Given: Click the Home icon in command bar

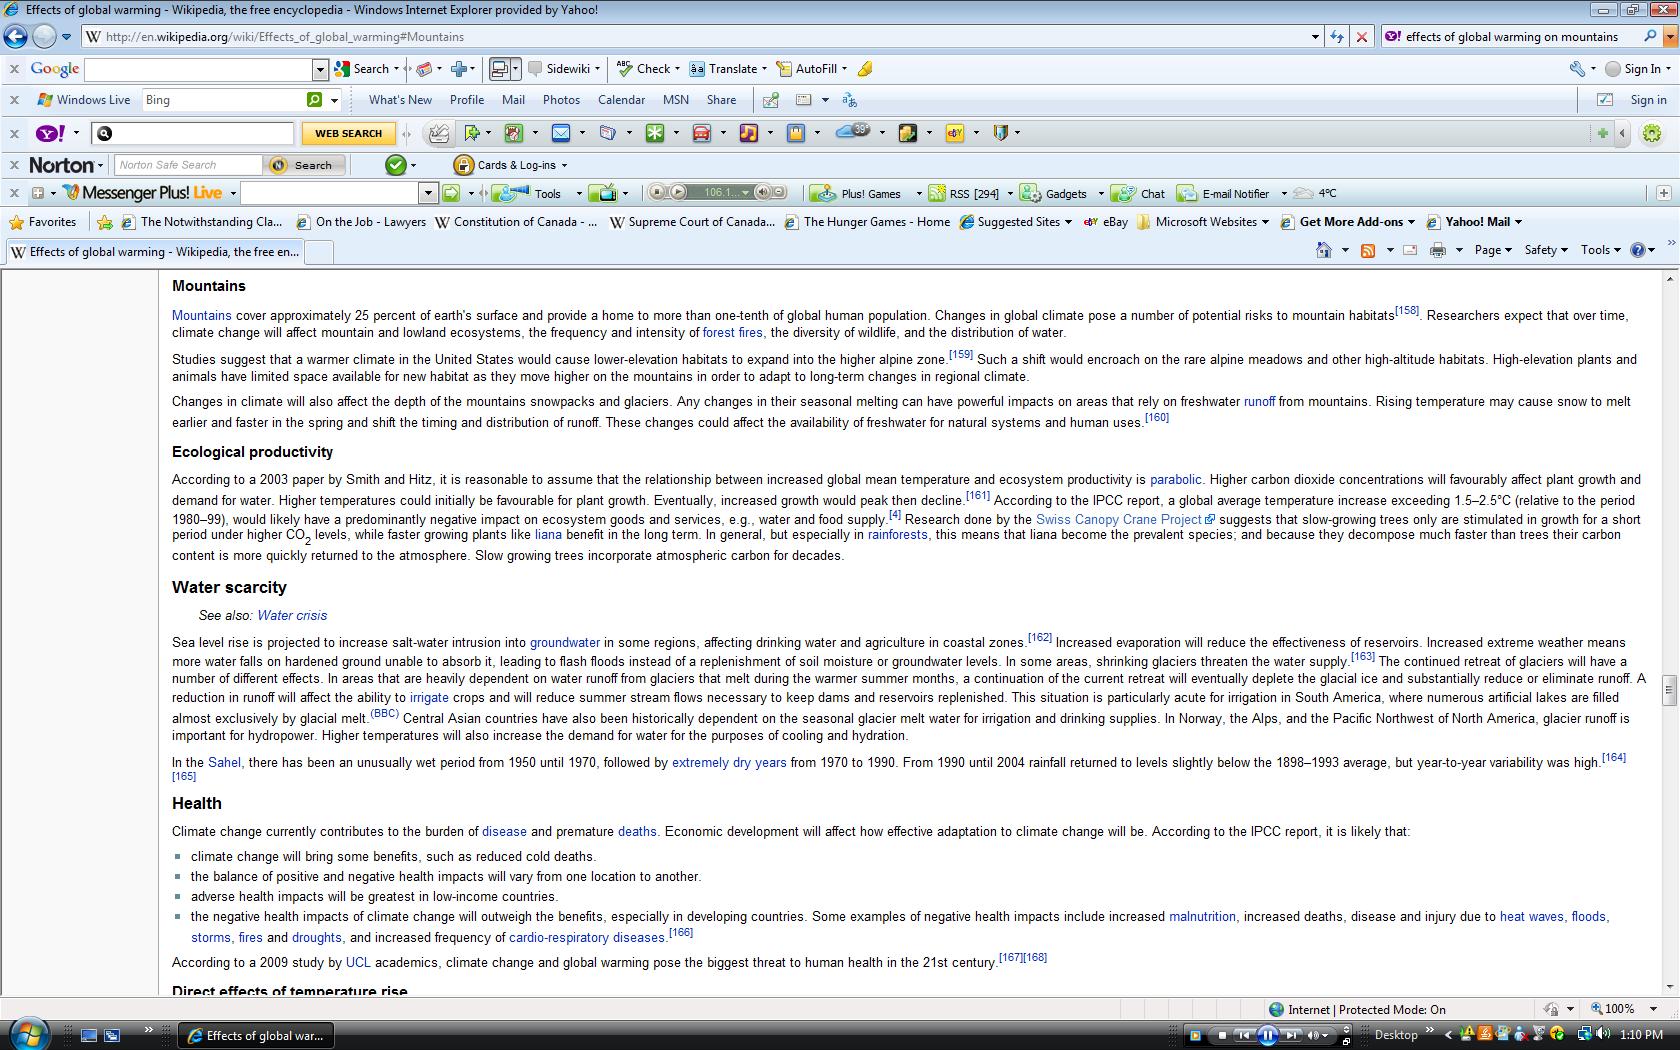Looking at the screenshot, I should tap(1325, 250).
